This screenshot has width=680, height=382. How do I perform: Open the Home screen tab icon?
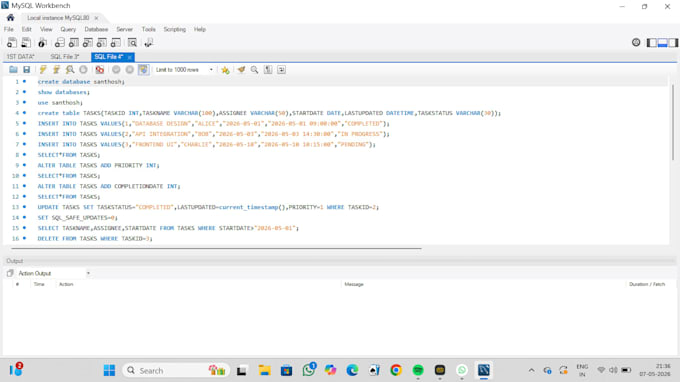(x=10, y=18)
